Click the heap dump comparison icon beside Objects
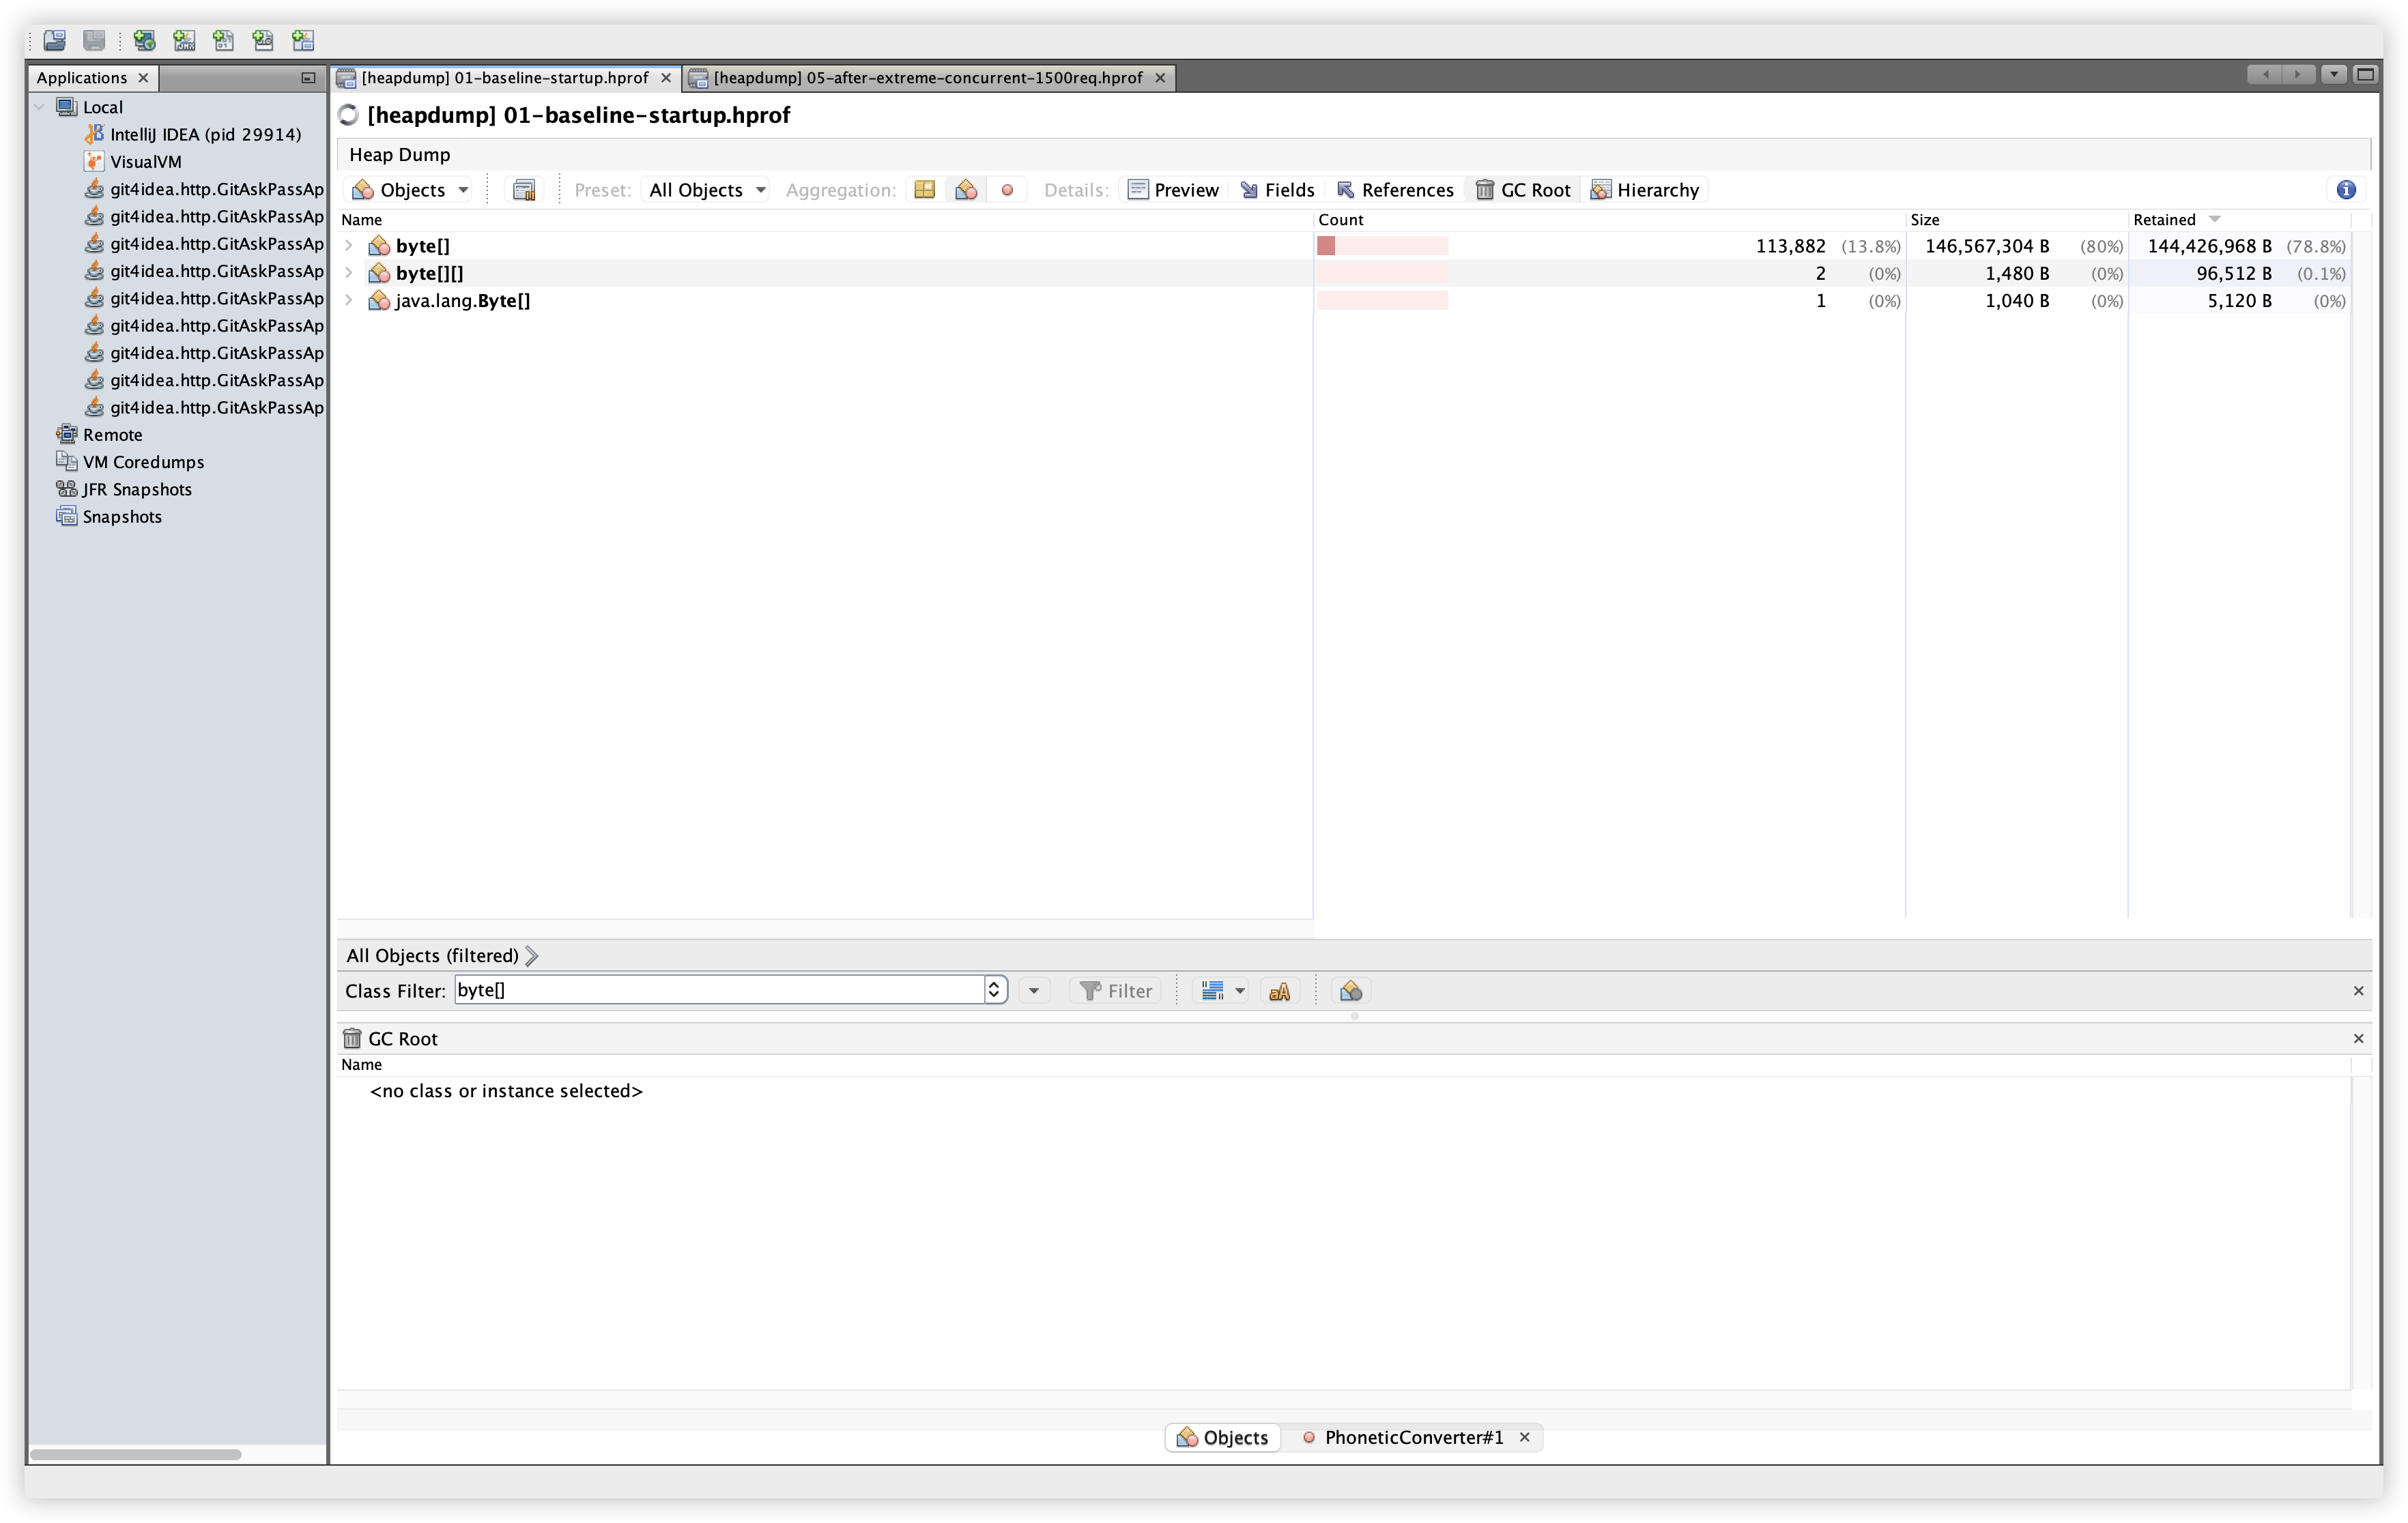 point(524,190)
